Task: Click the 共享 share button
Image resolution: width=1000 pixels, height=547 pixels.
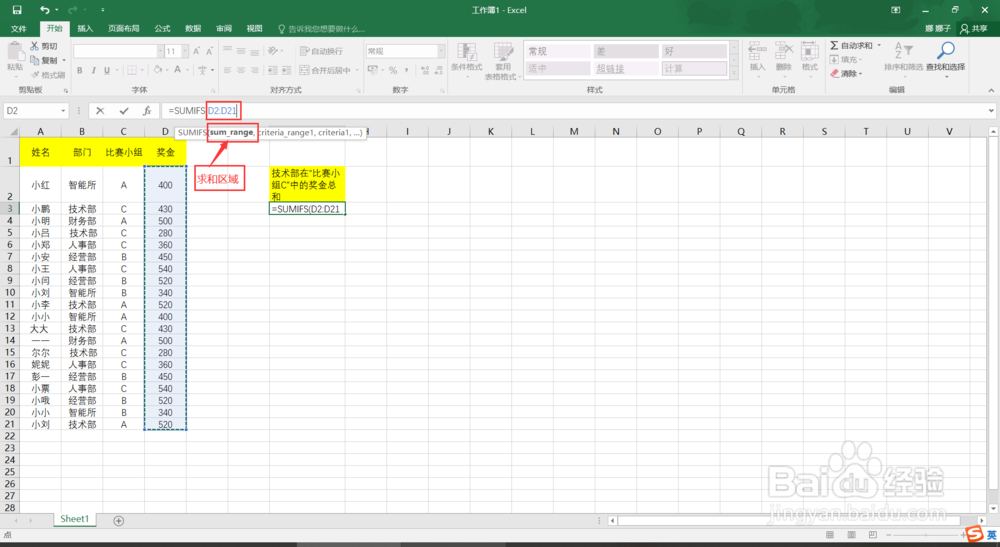Action: [x=974, y=29]
